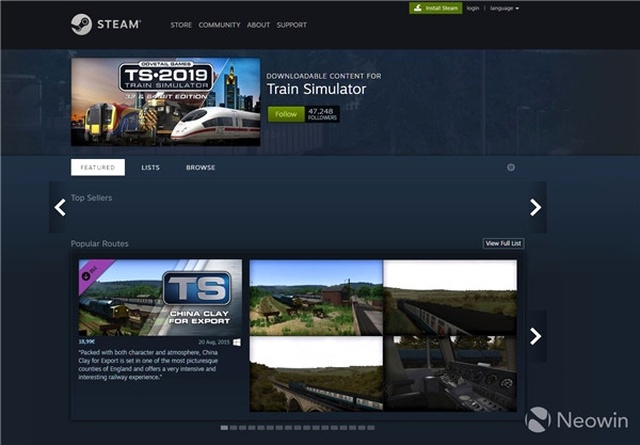
Task: Click the Top Sellers heading
Action: point(91,198)
